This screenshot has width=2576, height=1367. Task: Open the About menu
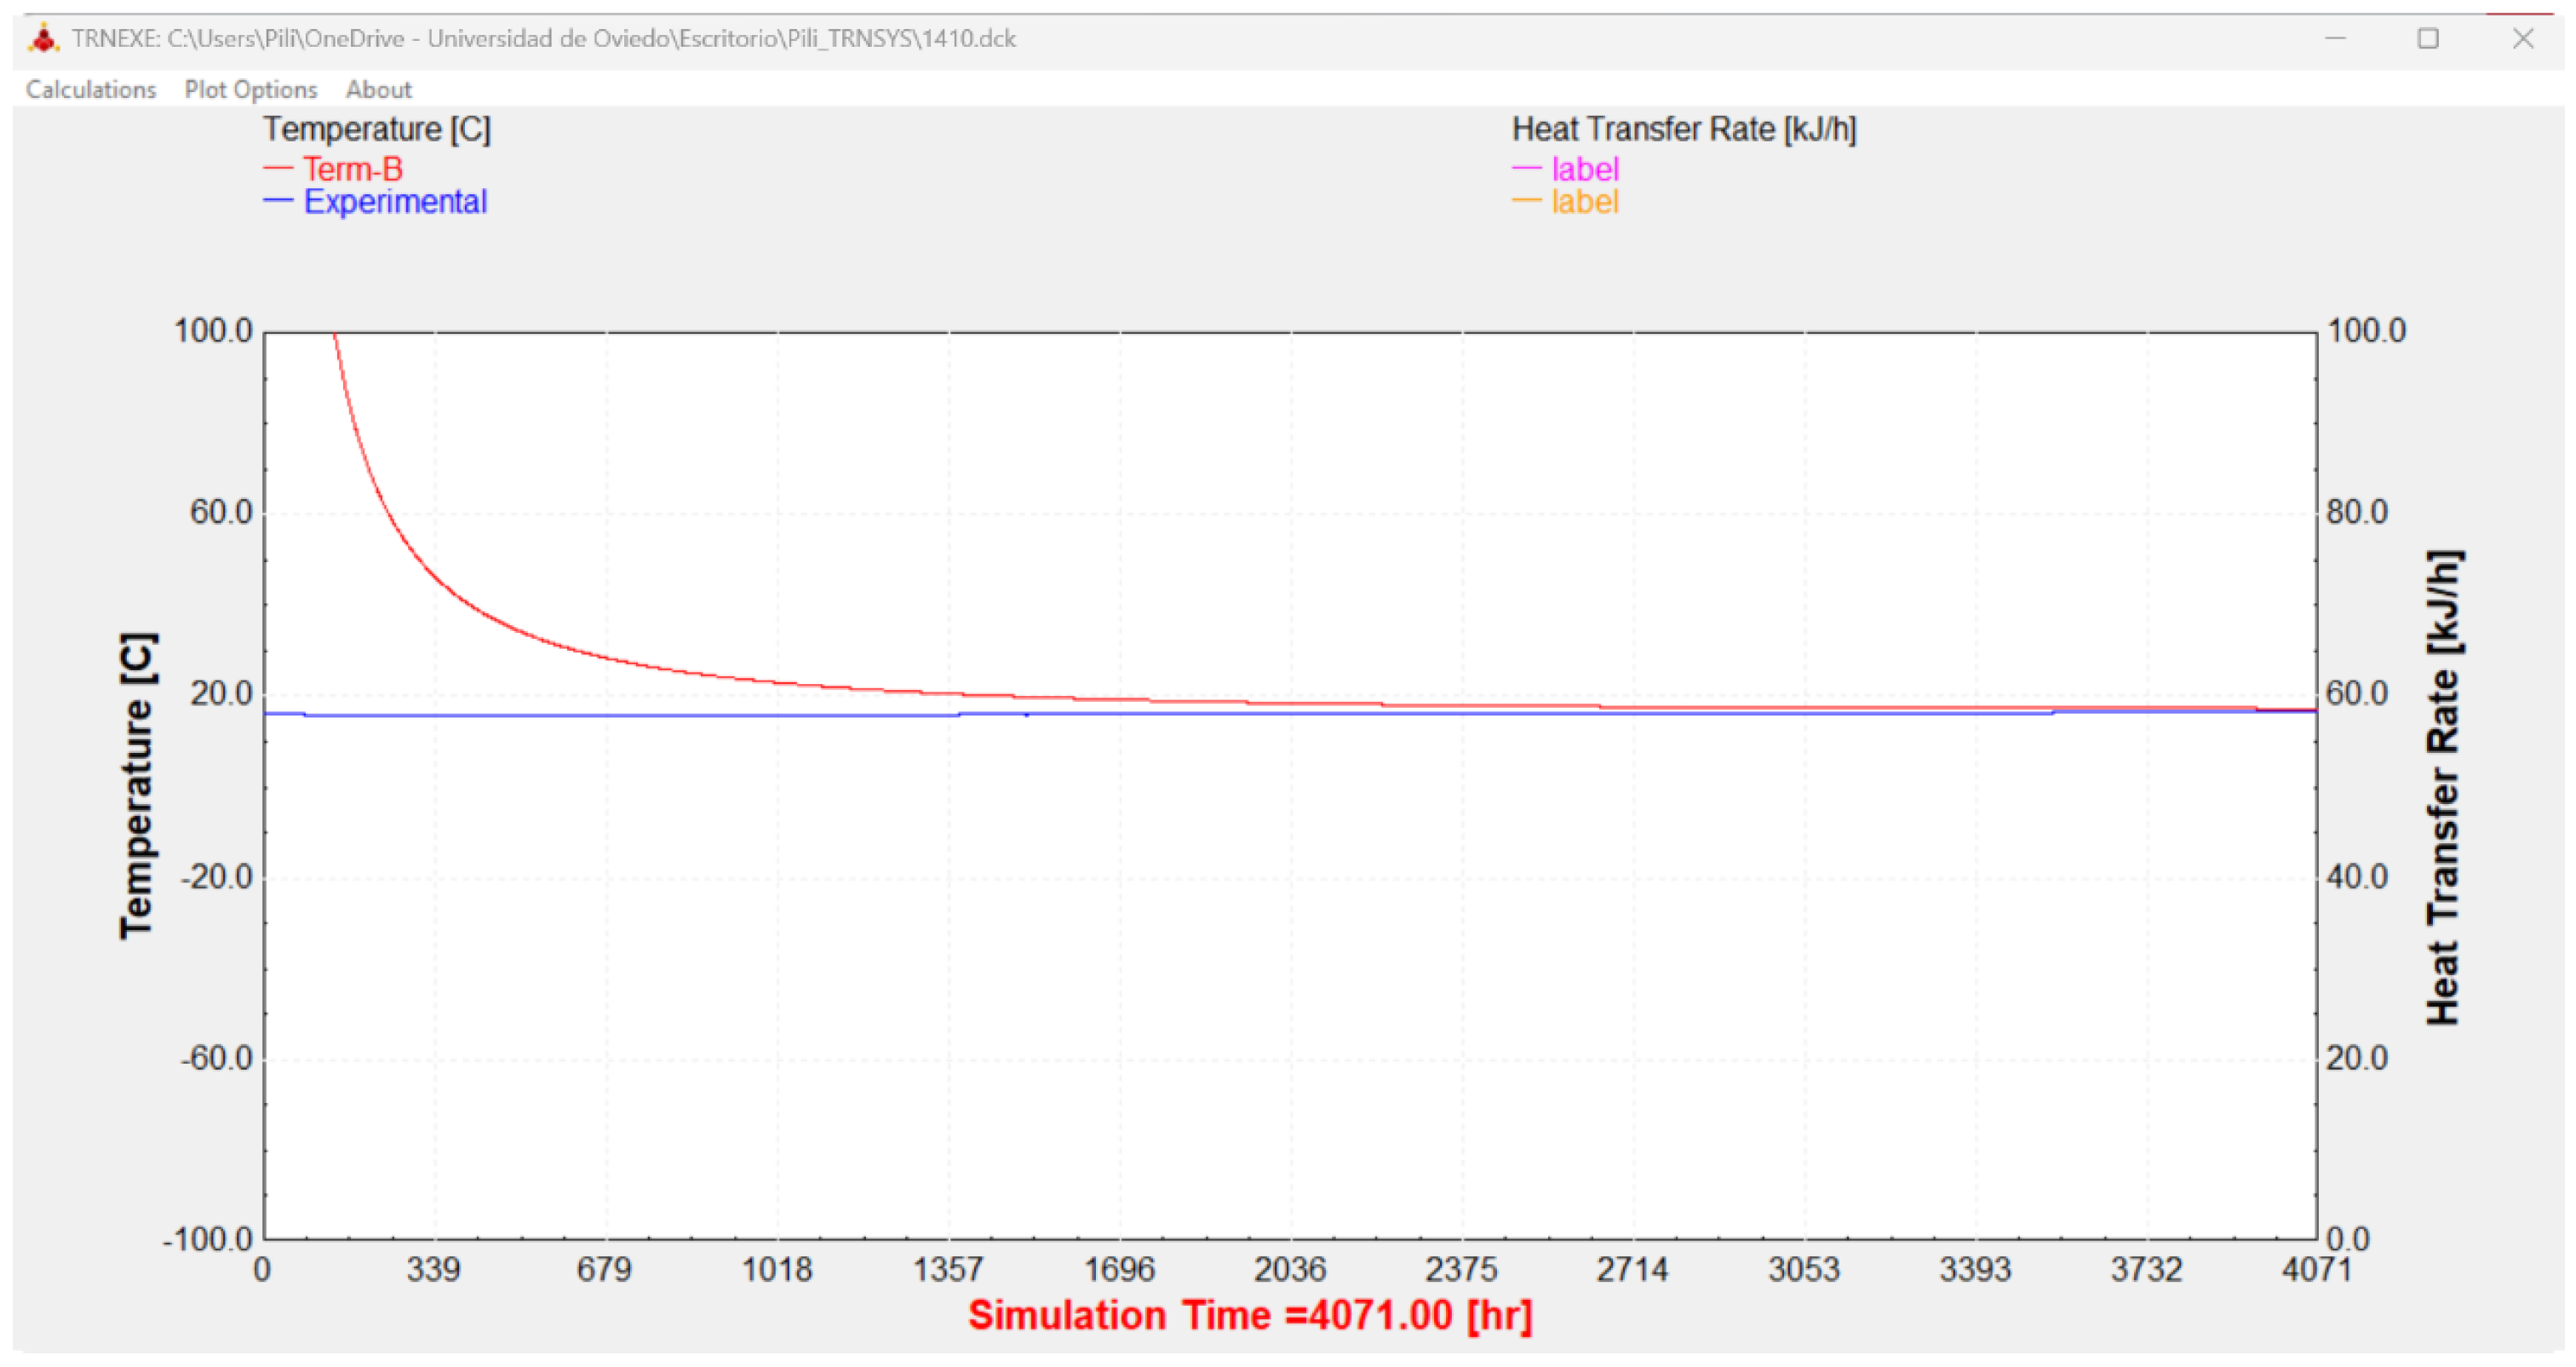point(378,90)
